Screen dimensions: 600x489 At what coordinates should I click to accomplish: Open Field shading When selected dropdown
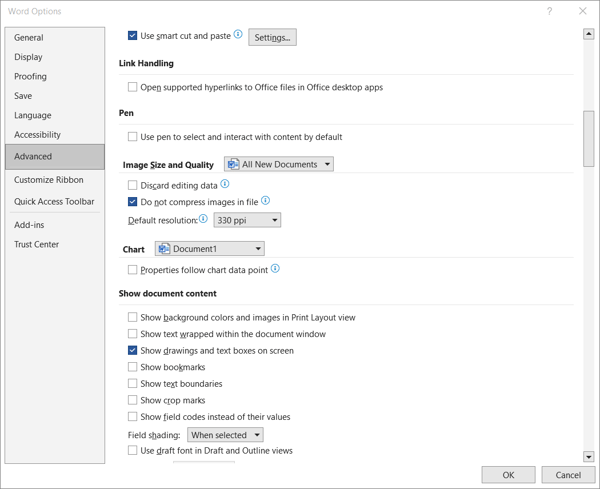225,435
